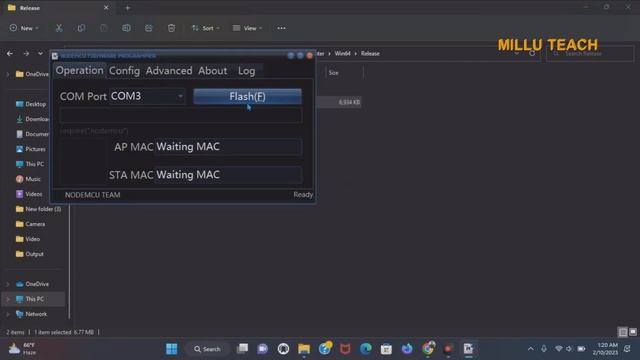Open the See more ellipsis menu

pyautogui.click(x=281, y=28)
